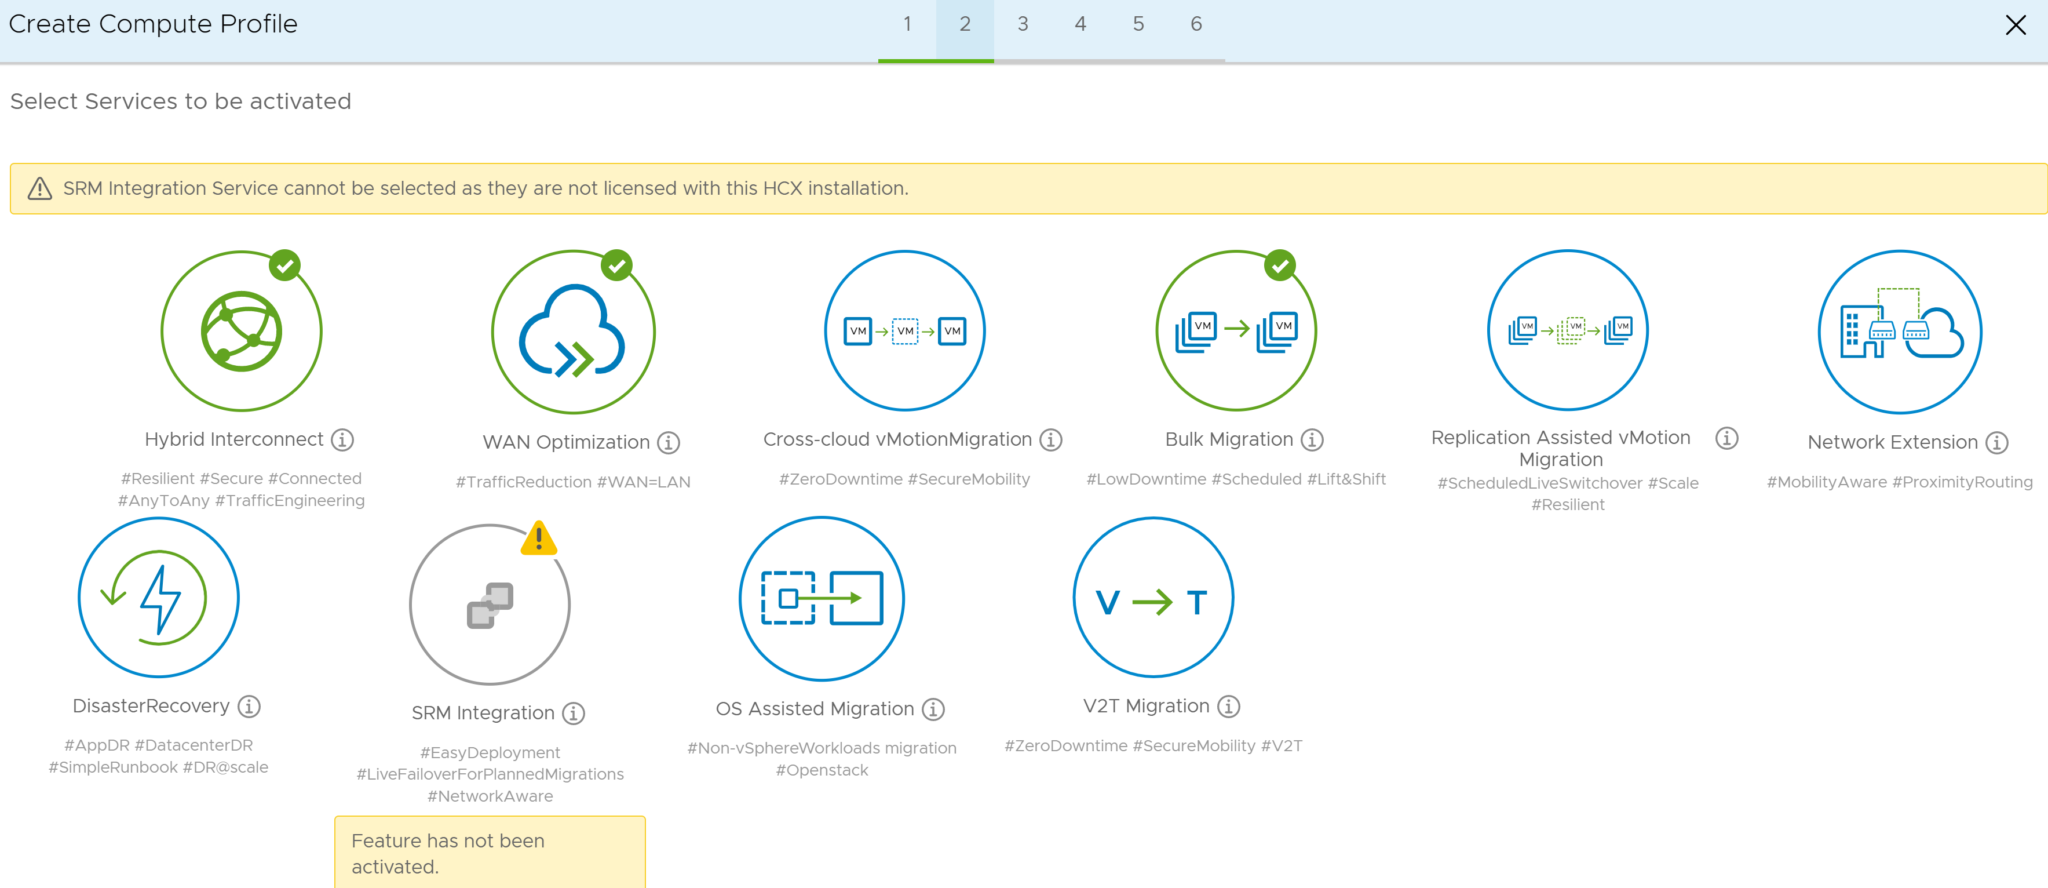Go to wizard step 1
This screenshot has height=888, width=2048.
907,25
